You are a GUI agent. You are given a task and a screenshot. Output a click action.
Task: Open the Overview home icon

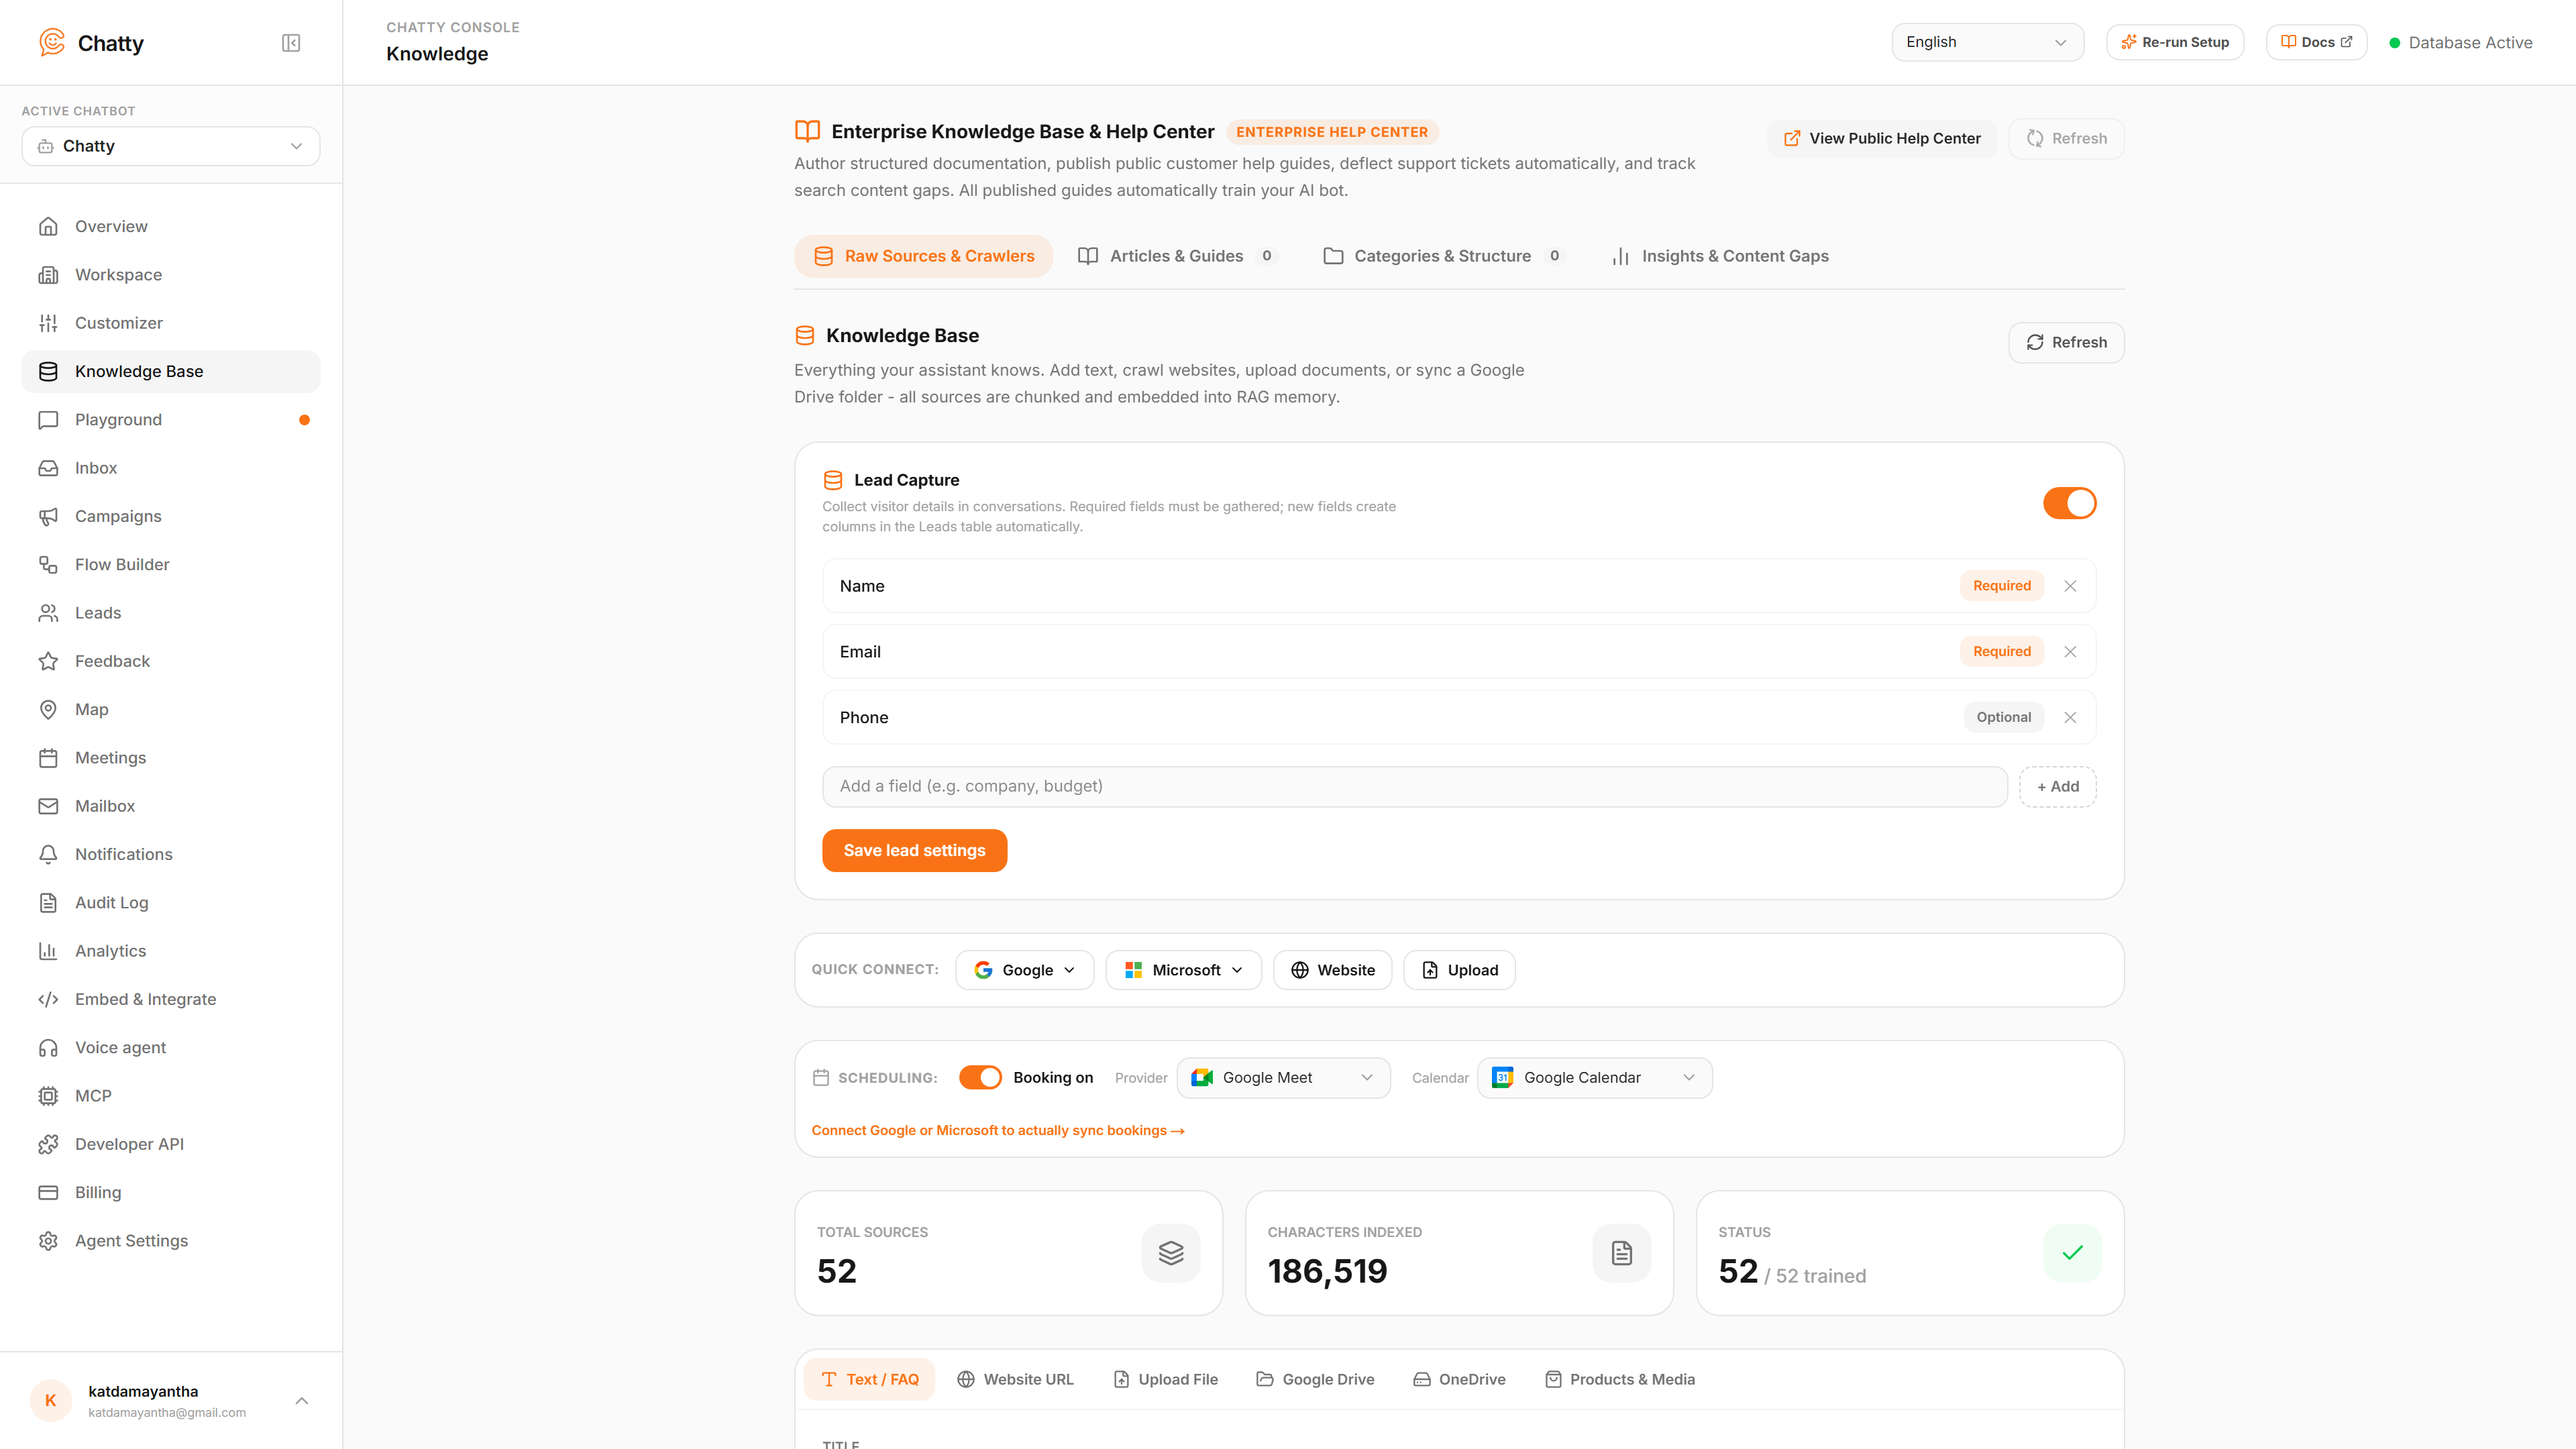click(x=48, y=227)
